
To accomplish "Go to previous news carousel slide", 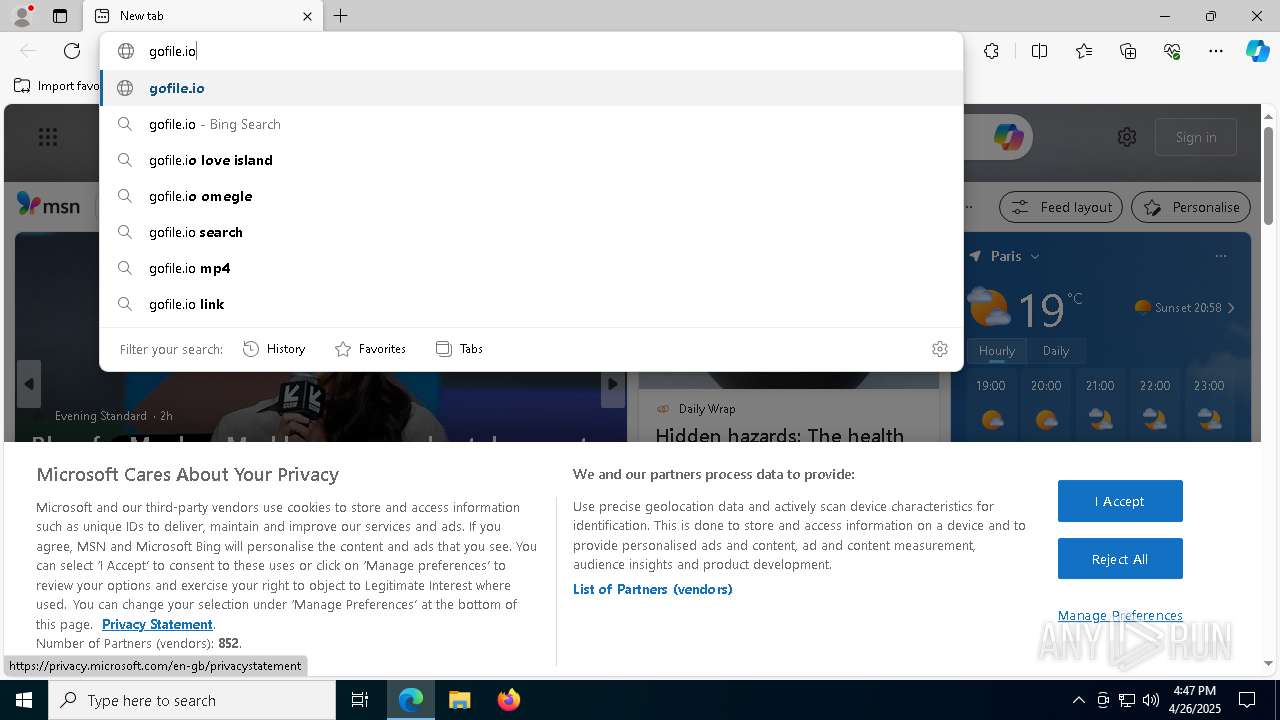I will click(29, 384).
